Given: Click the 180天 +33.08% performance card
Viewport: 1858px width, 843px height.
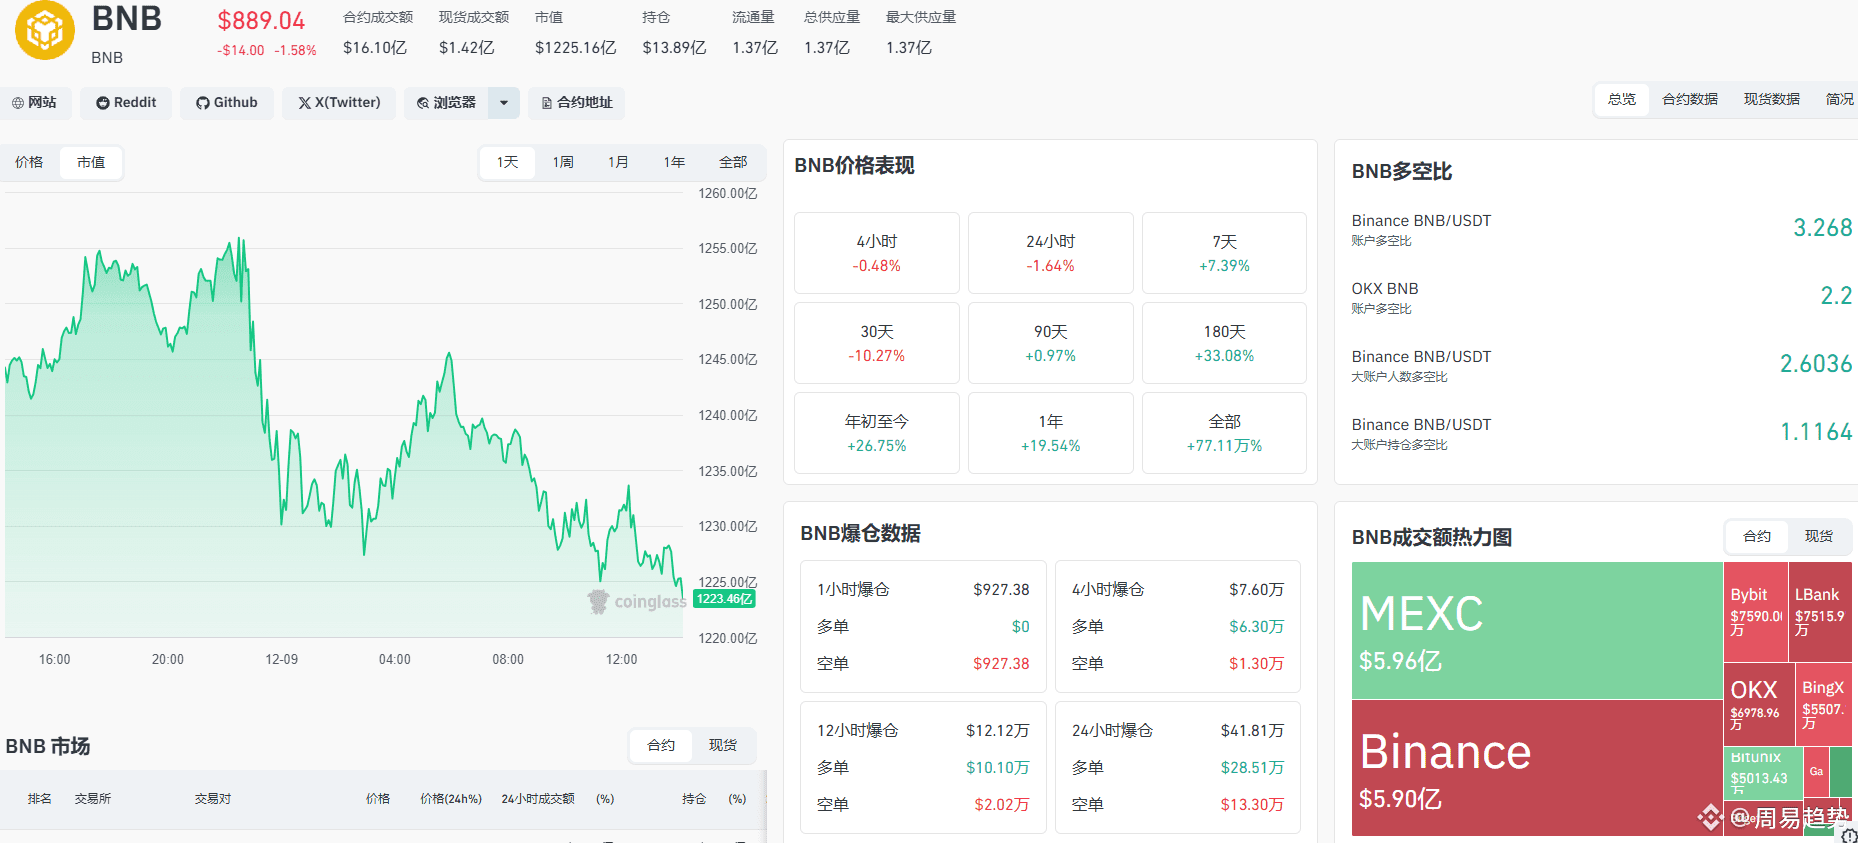Looking at the screenshot, I should point(1224,343).
